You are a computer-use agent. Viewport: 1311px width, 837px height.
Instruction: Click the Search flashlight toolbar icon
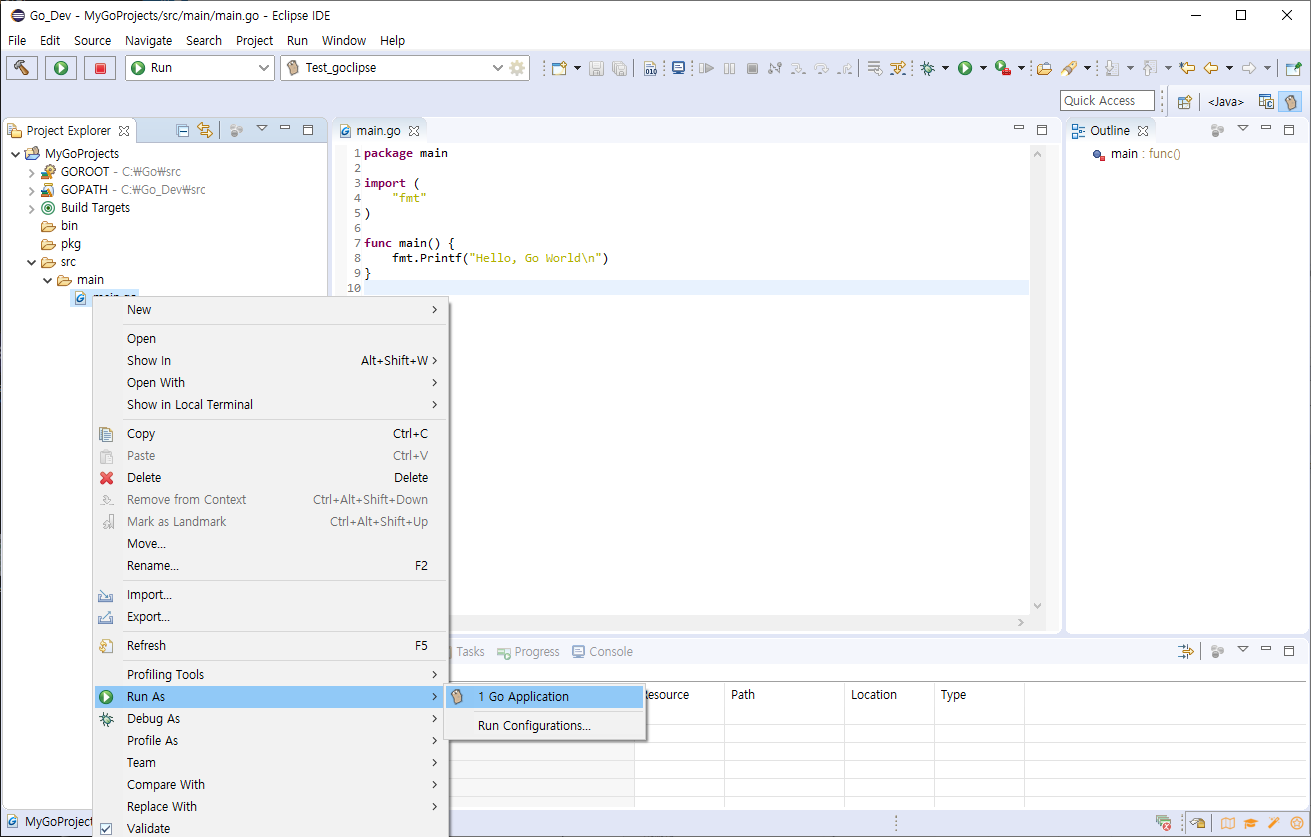[x=1069, y=68]
